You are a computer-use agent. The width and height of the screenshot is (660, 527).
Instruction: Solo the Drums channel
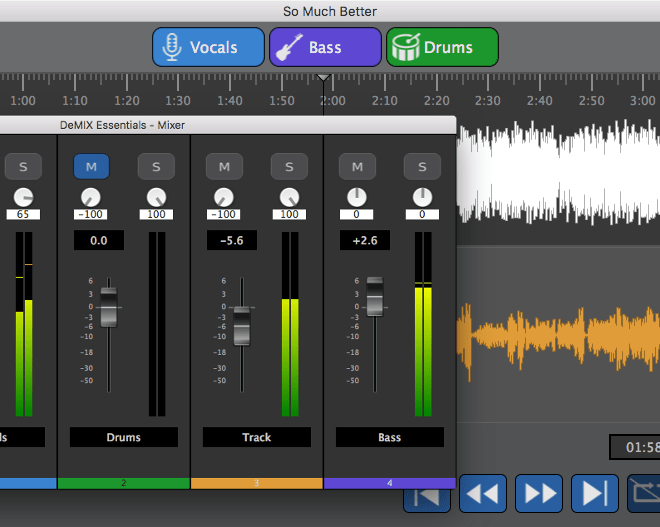pos(156,167)
